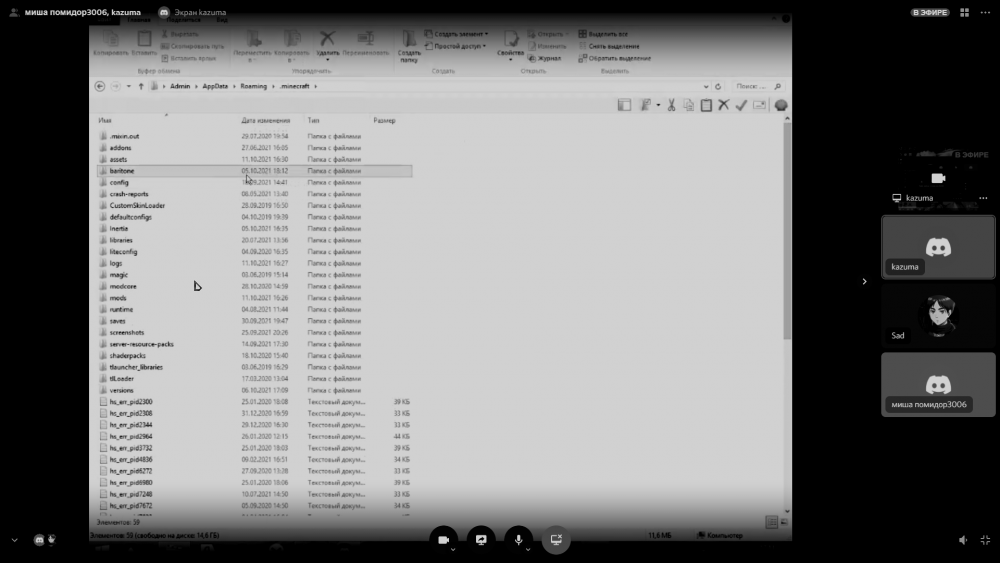
Task: Click the AppData breadcrumb in the address bar
Action: point(215,86)
